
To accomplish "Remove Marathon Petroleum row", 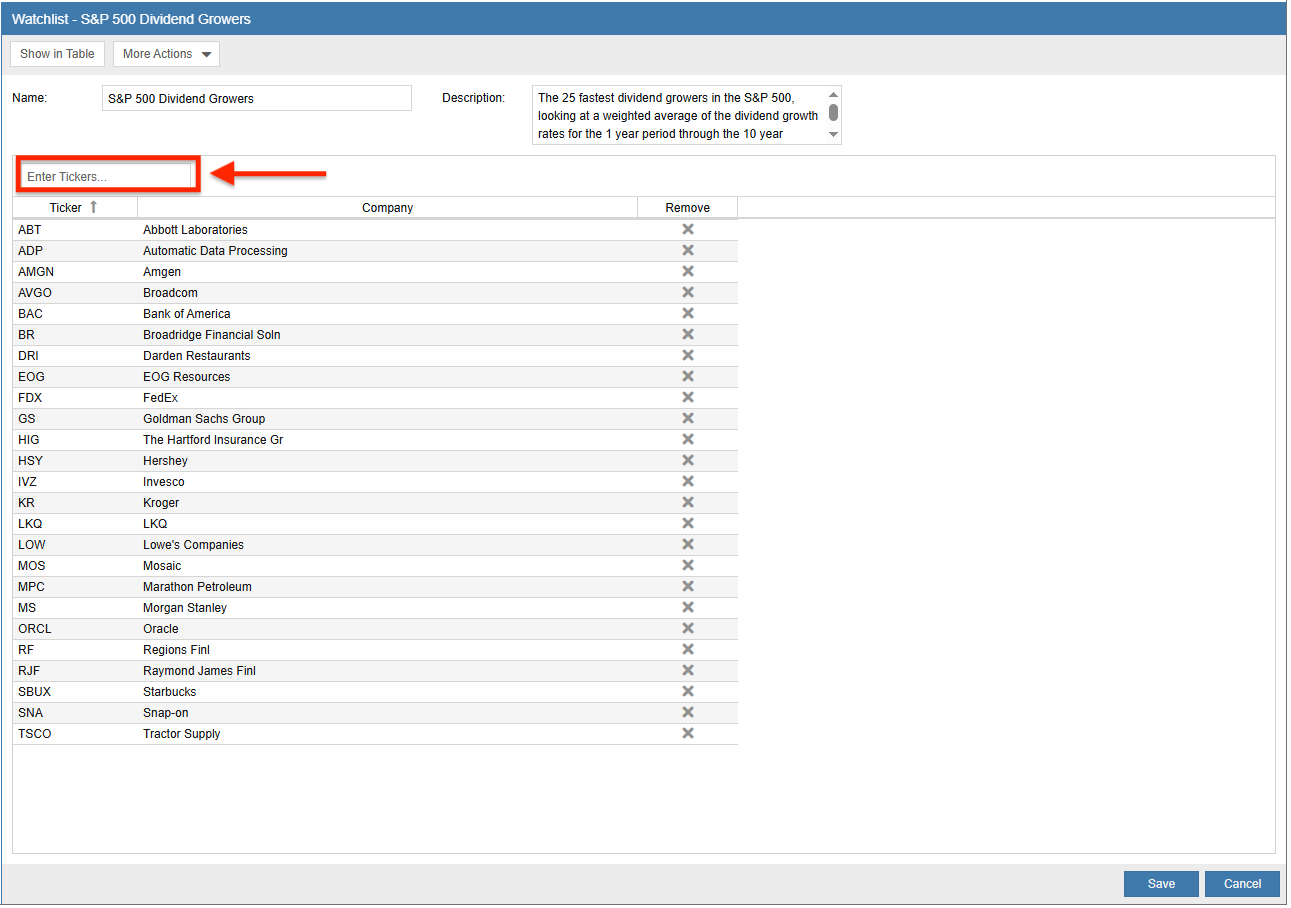I will click(688, 586).
